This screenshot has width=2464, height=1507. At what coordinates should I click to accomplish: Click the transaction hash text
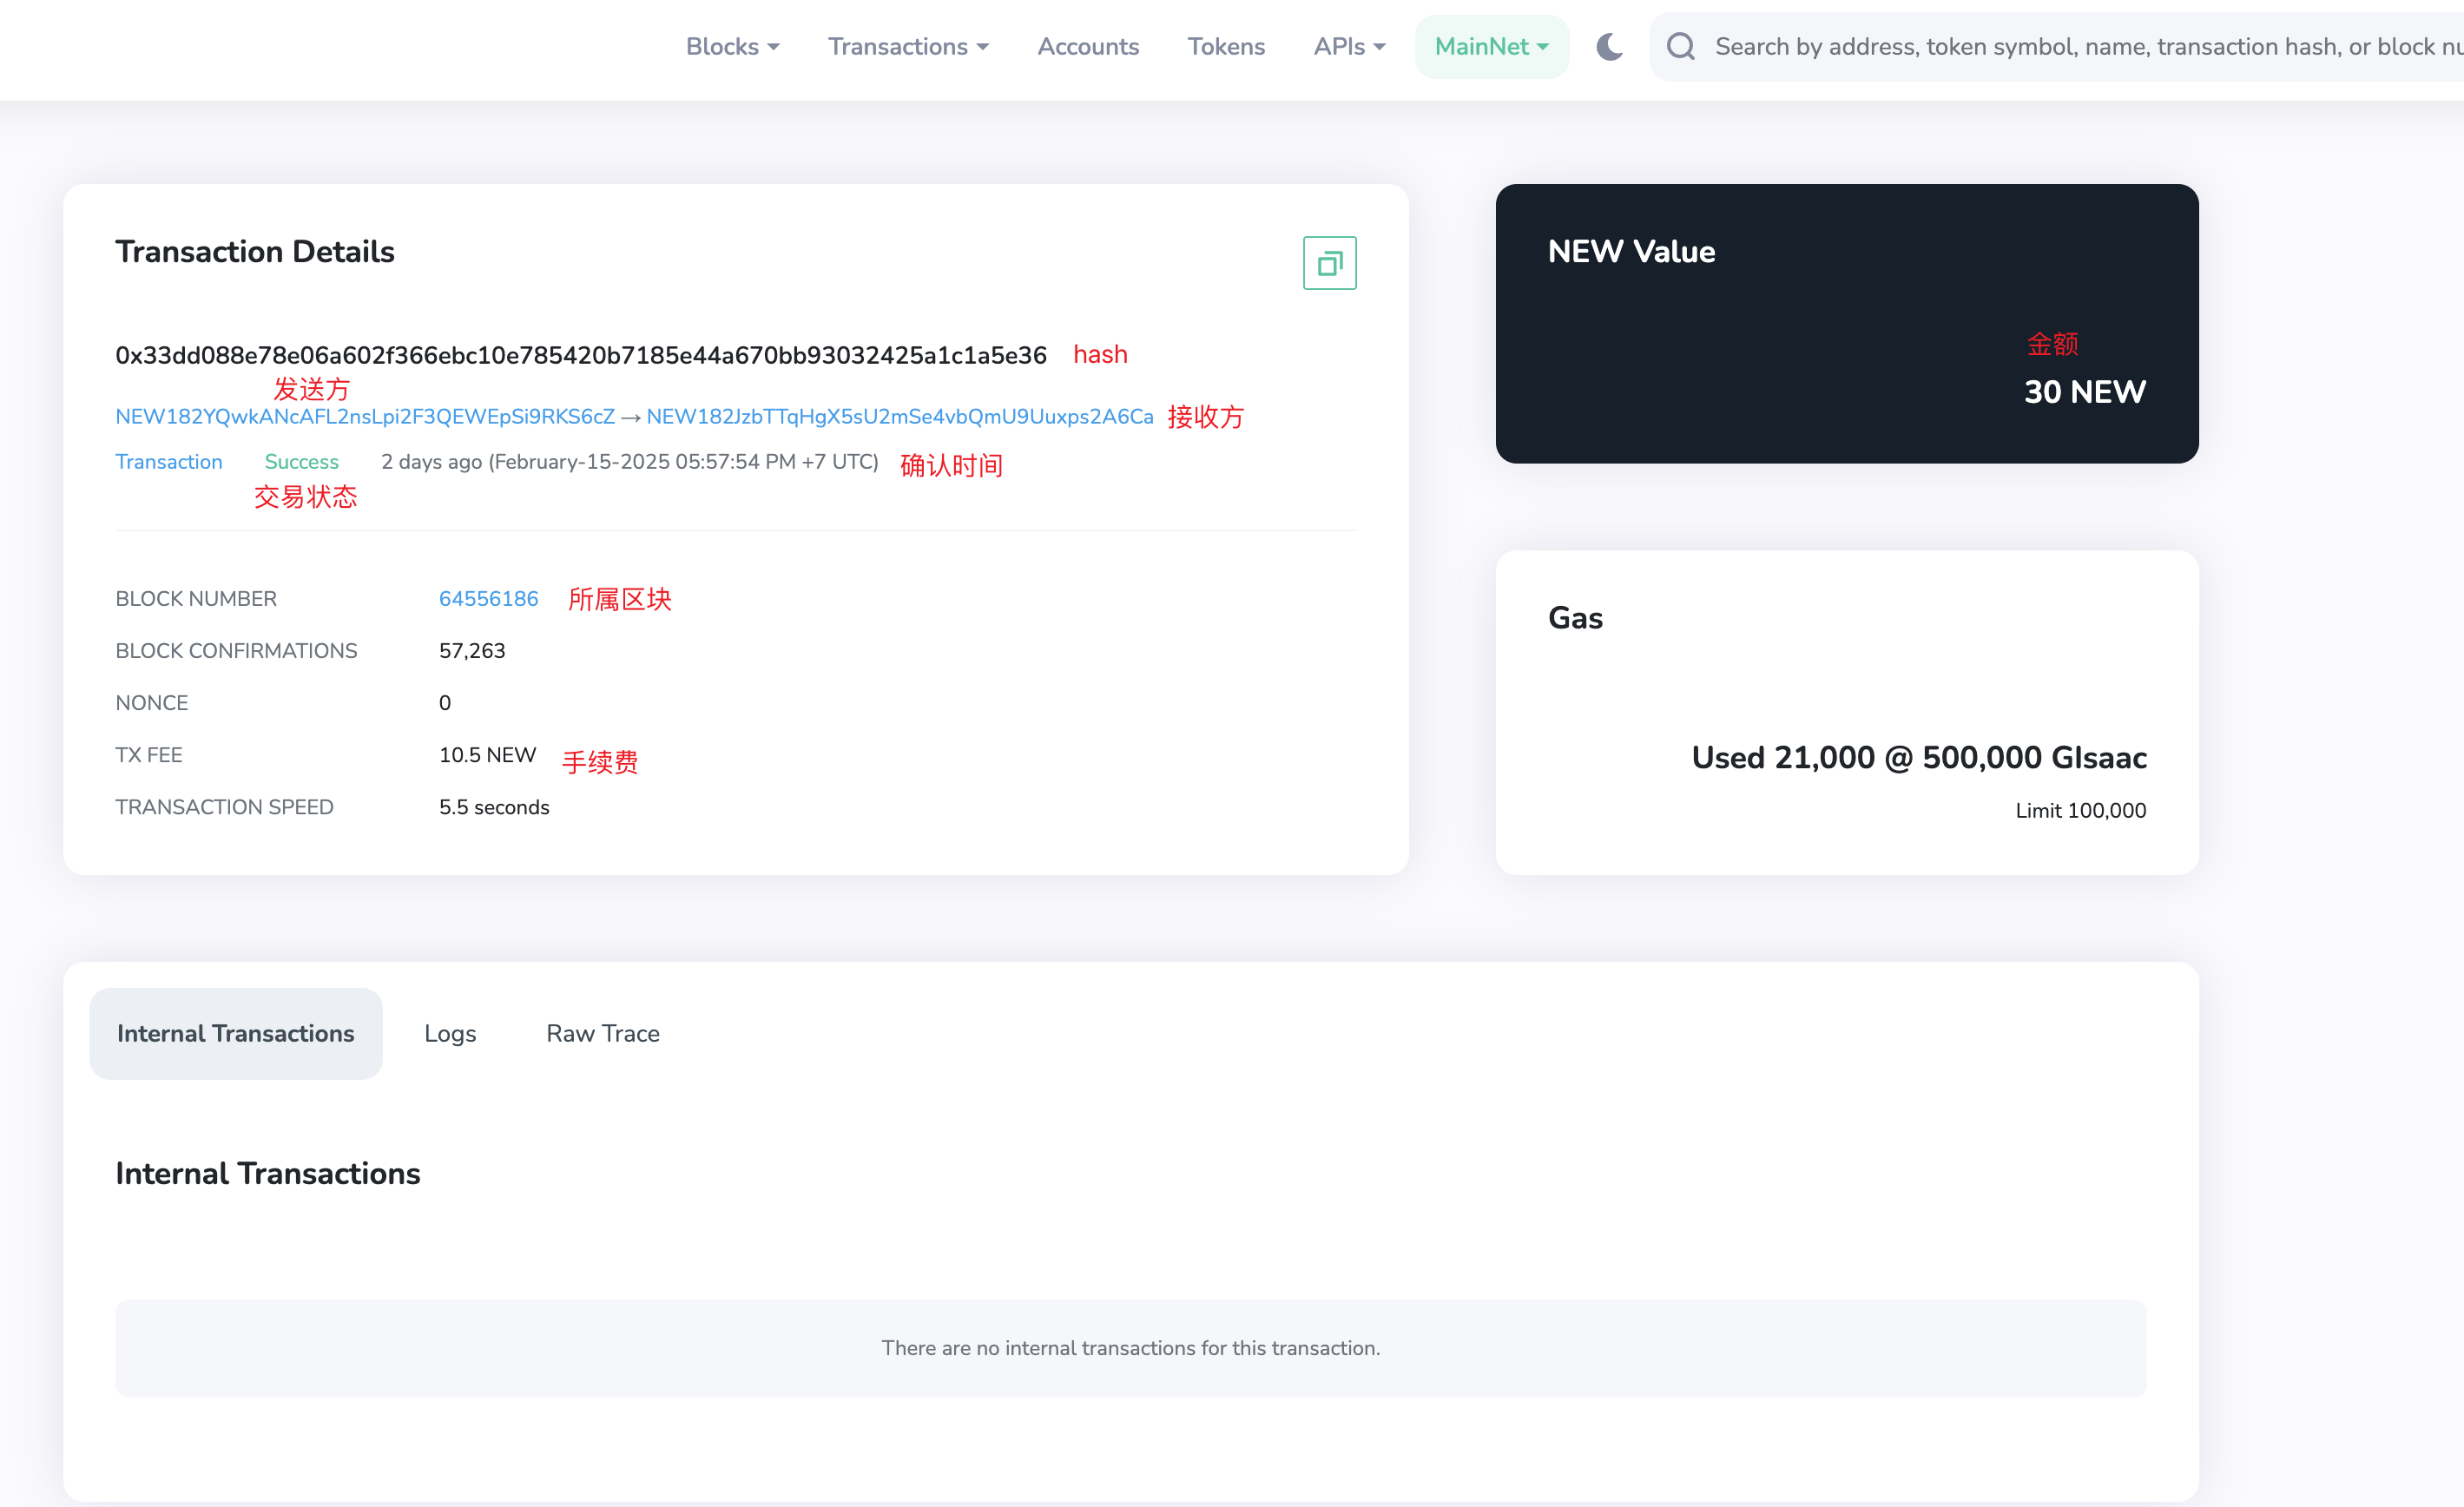(x=580, y=355)
